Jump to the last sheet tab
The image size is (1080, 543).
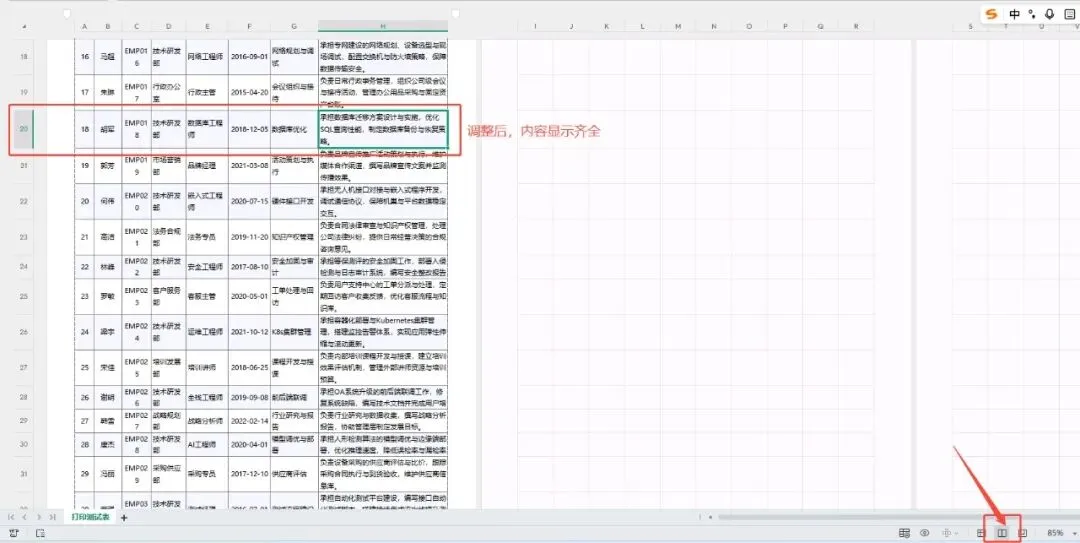coord(52,517)
